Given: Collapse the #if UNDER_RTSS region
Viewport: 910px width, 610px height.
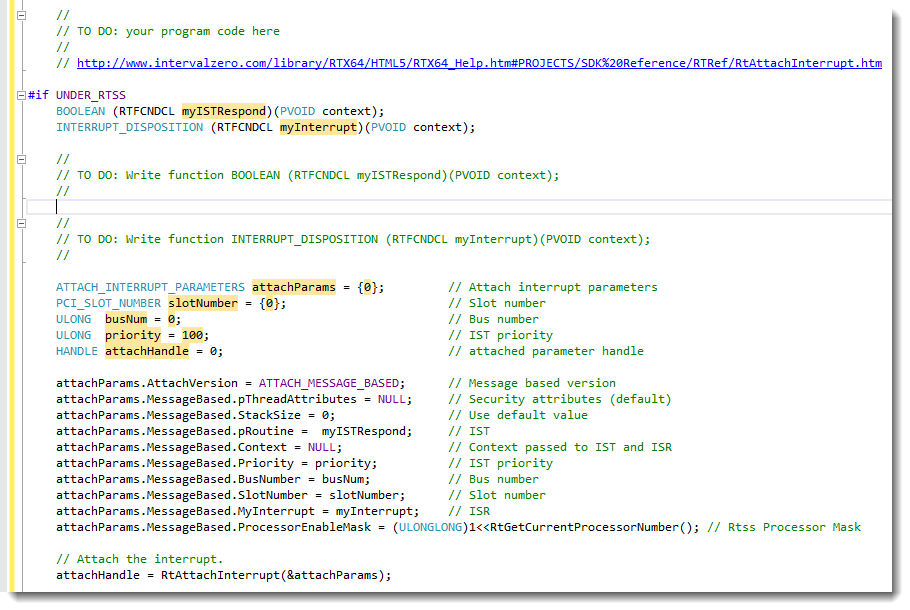Looking at the screenshot, I should (21, 95).
